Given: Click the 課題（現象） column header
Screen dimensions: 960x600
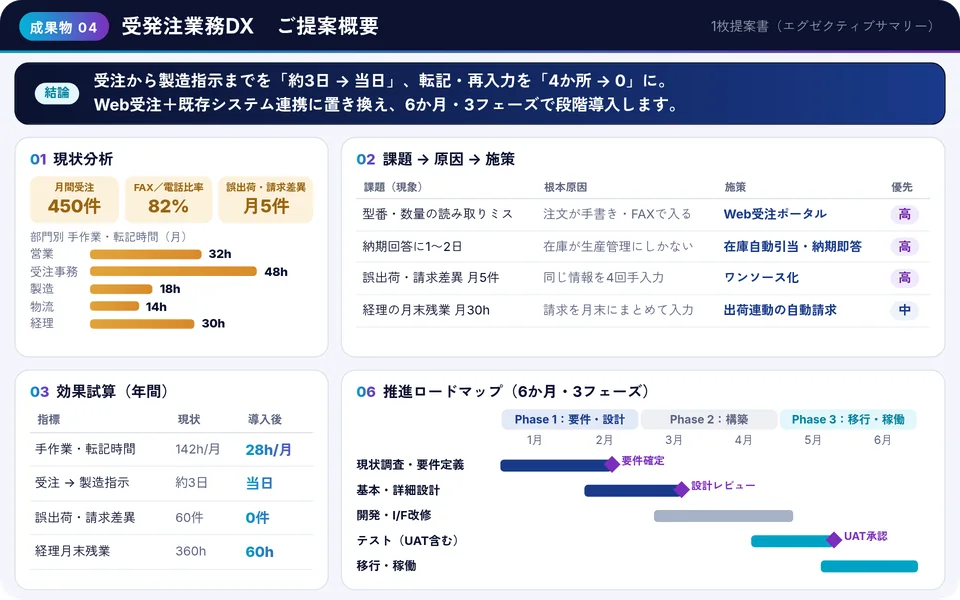Looking at the screenshot, I should point(393,187).
